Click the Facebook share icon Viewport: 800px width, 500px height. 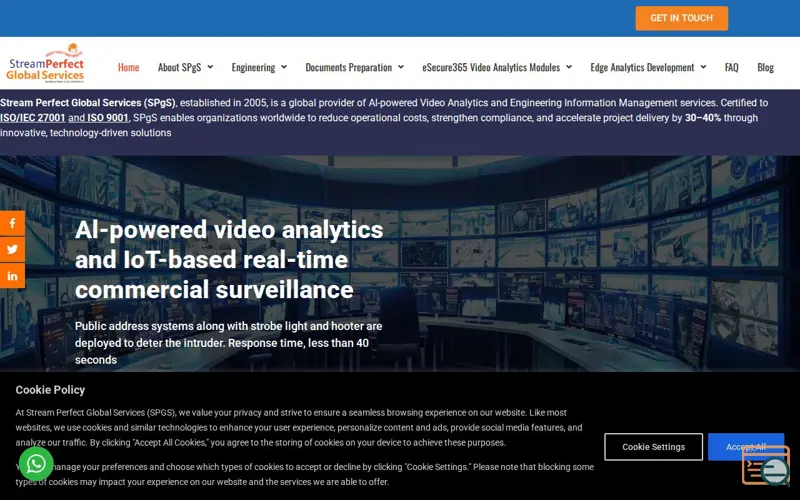click(x=12, y=223)
